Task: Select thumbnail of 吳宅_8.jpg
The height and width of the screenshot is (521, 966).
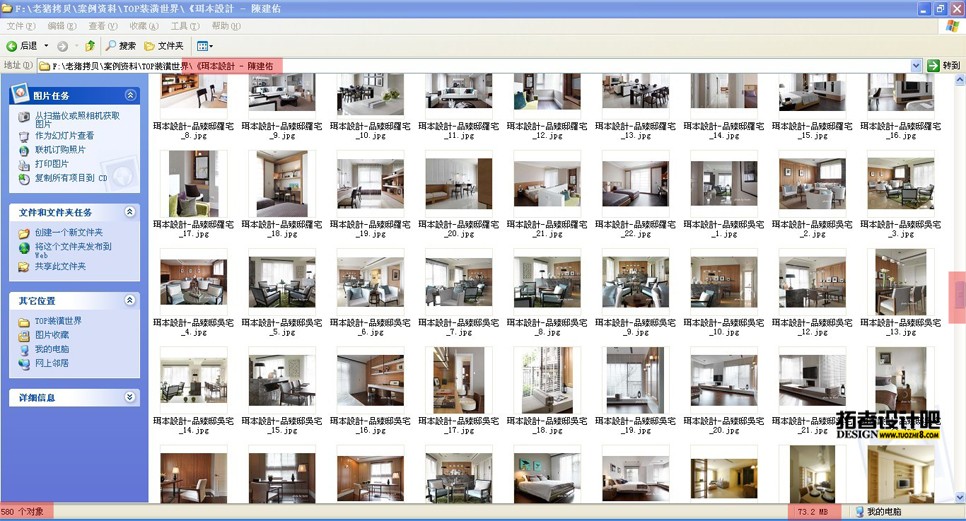Action: click(x=547, y=282)
